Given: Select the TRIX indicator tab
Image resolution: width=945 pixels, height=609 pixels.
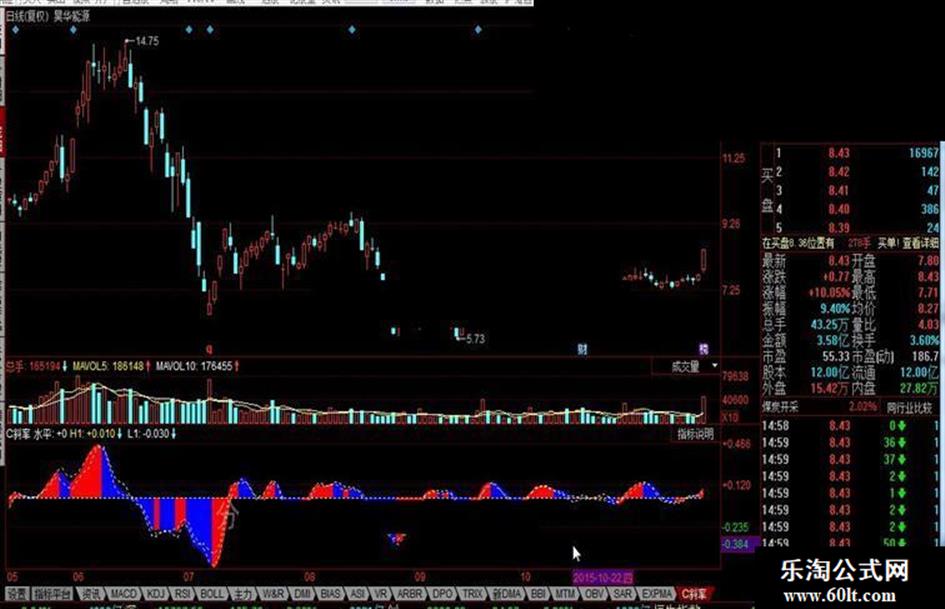Looking at the screenshot, I should (472, 594).
